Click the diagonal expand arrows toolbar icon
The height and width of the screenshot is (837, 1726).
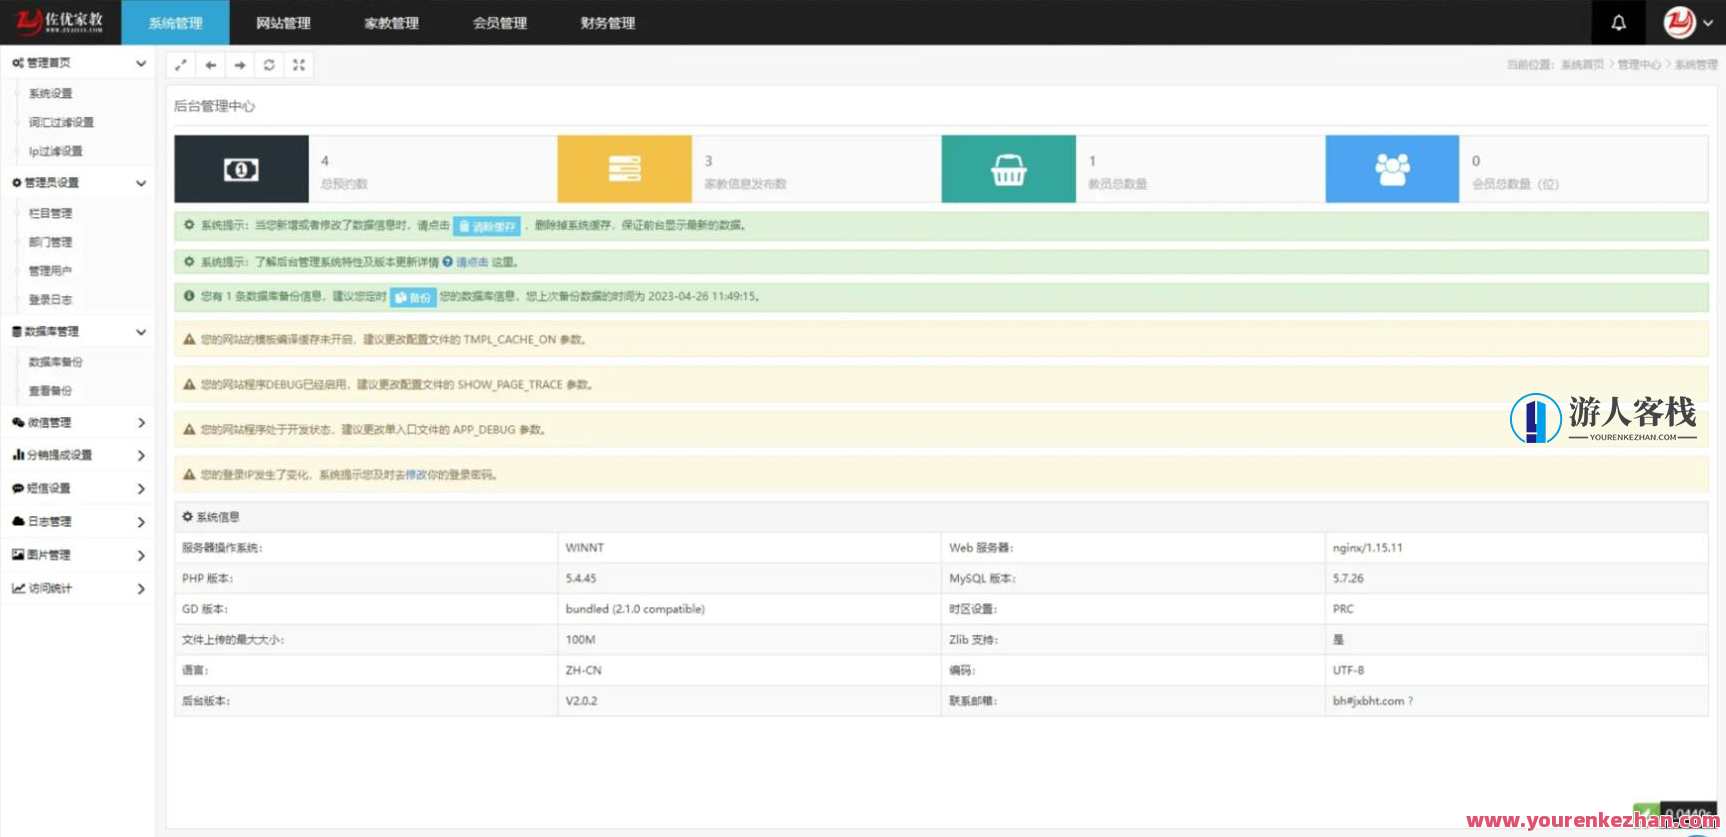click(x=181, y=65)
